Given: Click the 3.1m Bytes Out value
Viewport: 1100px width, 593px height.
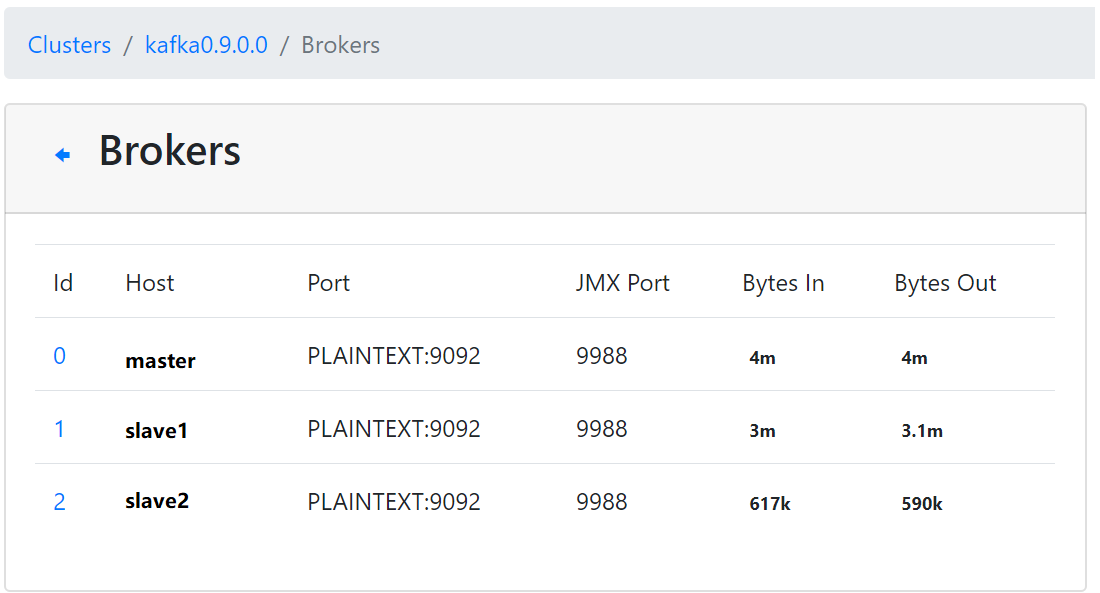Looking at the screenshot, I should (921, 431).
